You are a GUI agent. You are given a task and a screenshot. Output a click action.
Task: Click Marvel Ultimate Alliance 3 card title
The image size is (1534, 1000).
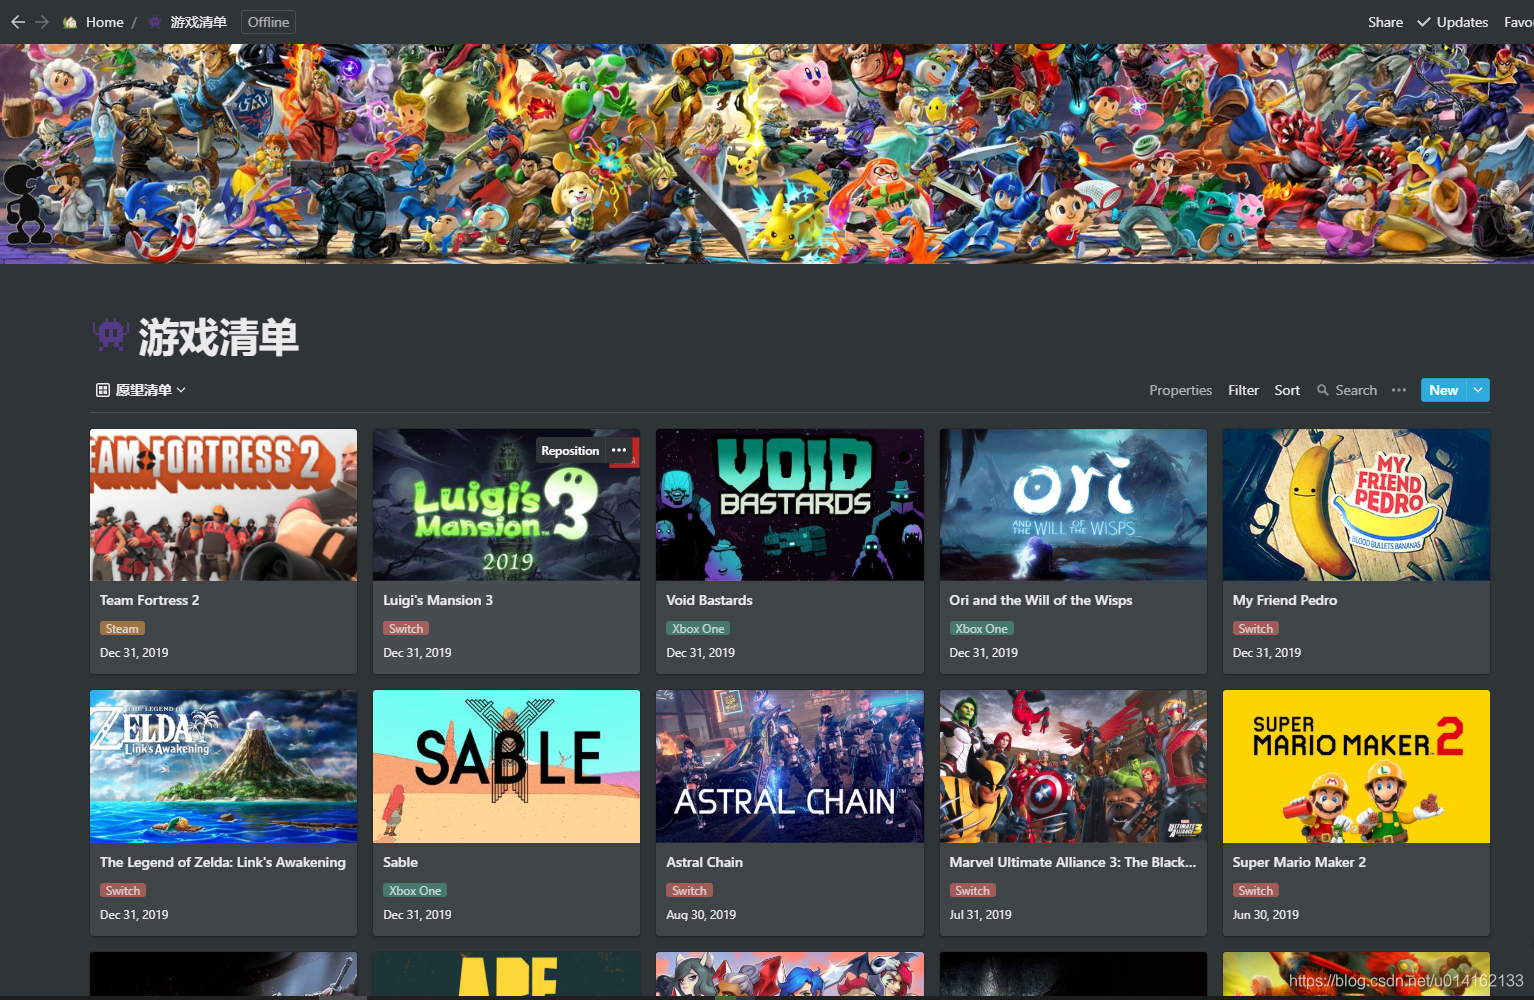[x=1072, y=862]
